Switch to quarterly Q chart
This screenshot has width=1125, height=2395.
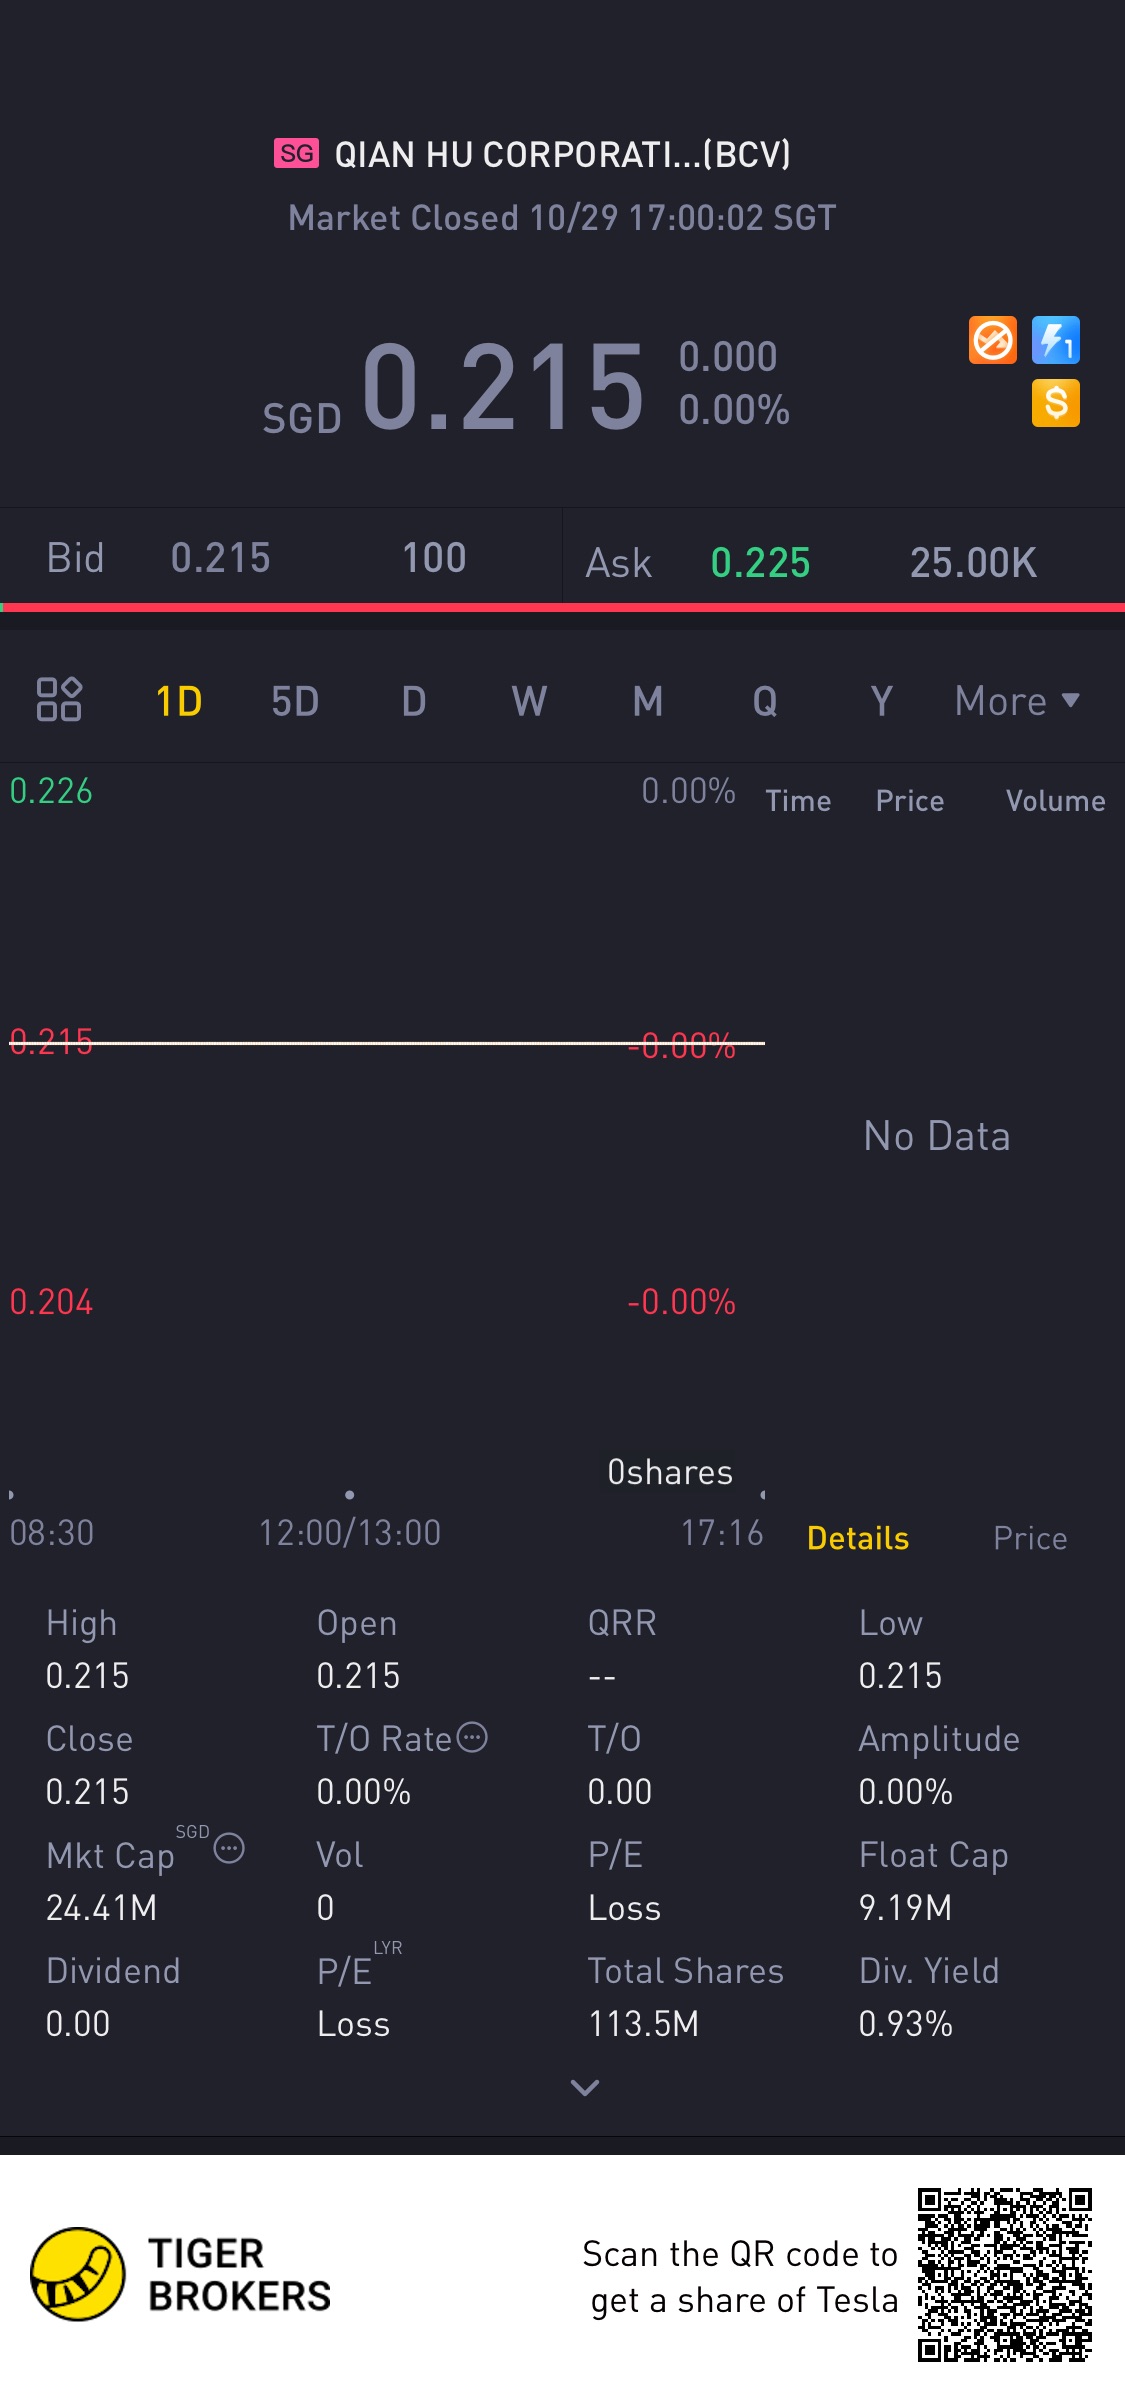tap(765, 701)
